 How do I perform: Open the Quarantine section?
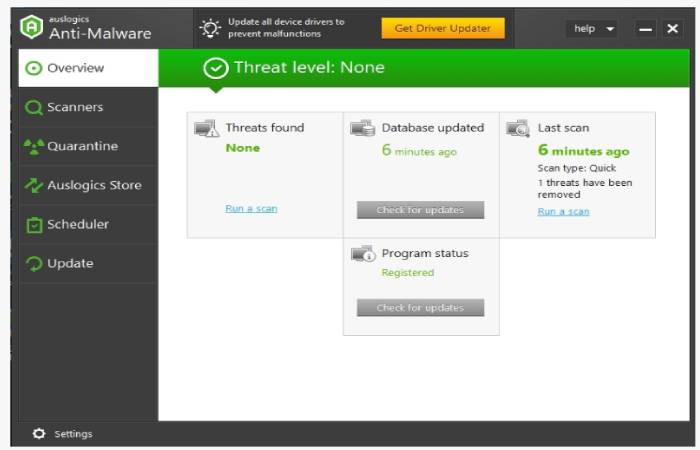88,146
